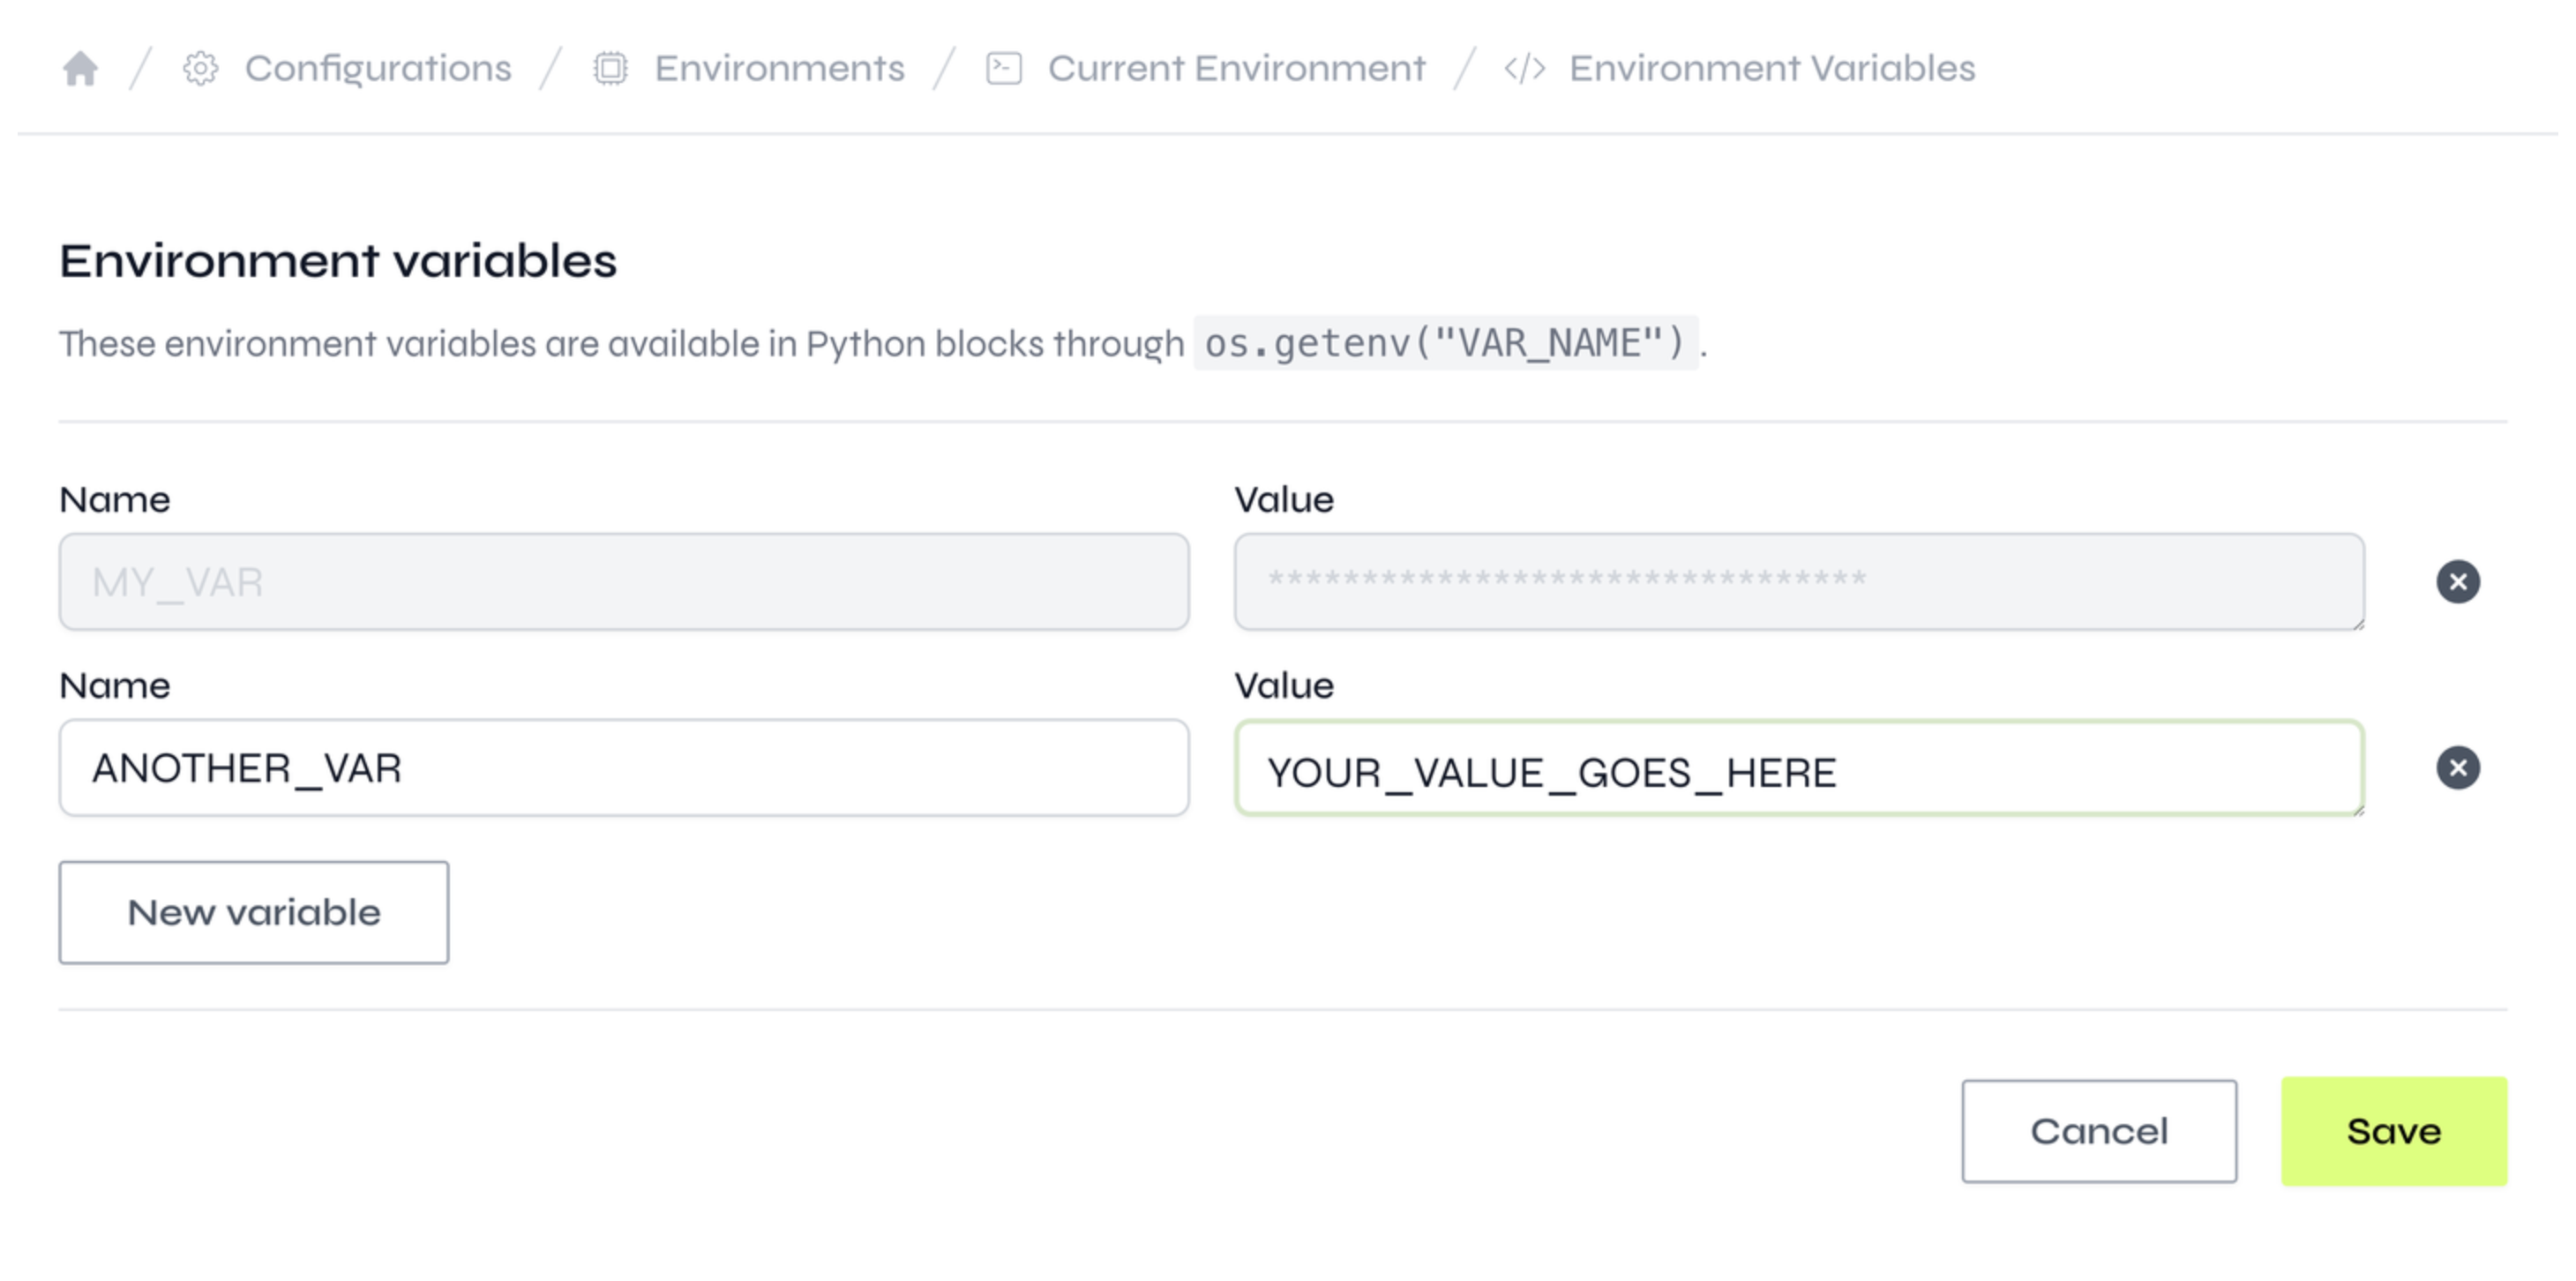The height and width of the screenshot is (1281, 2576).
Task: Select the Environment Variables breadcrumb entry
Action: 1771,68
